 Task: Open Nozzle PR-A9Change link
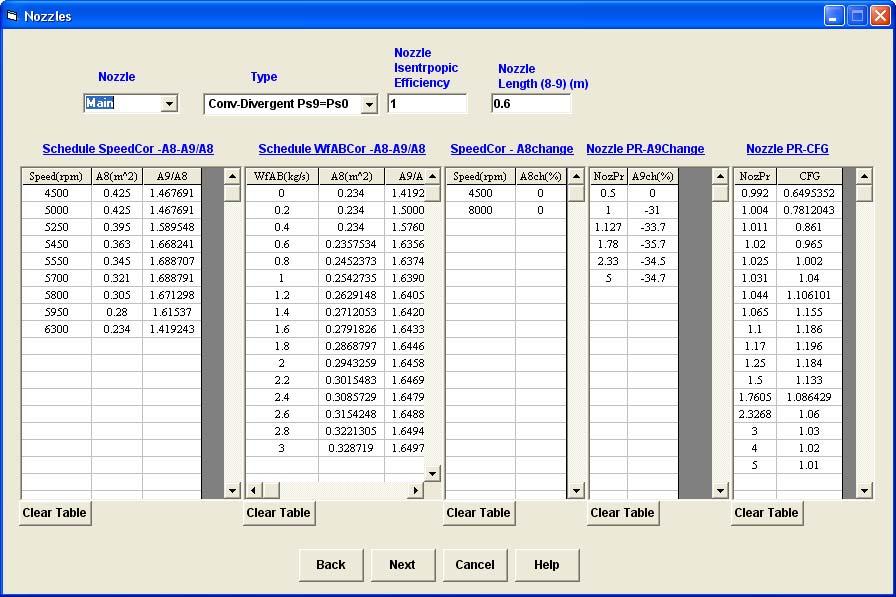click(x=645, y=149)
